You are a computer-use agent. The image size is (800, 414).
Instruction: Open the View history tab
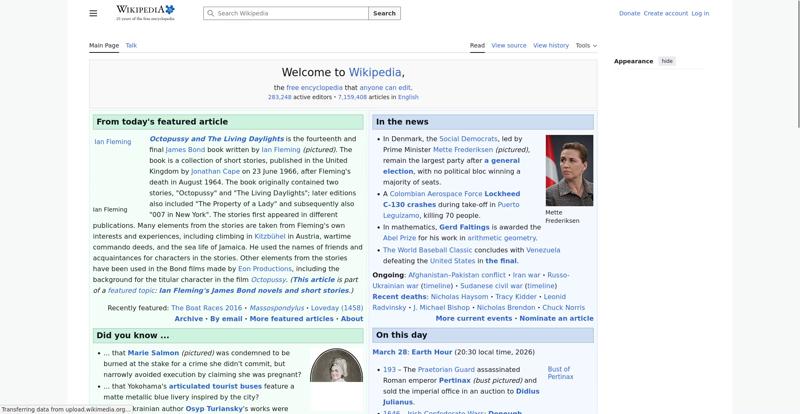[551, 45]
